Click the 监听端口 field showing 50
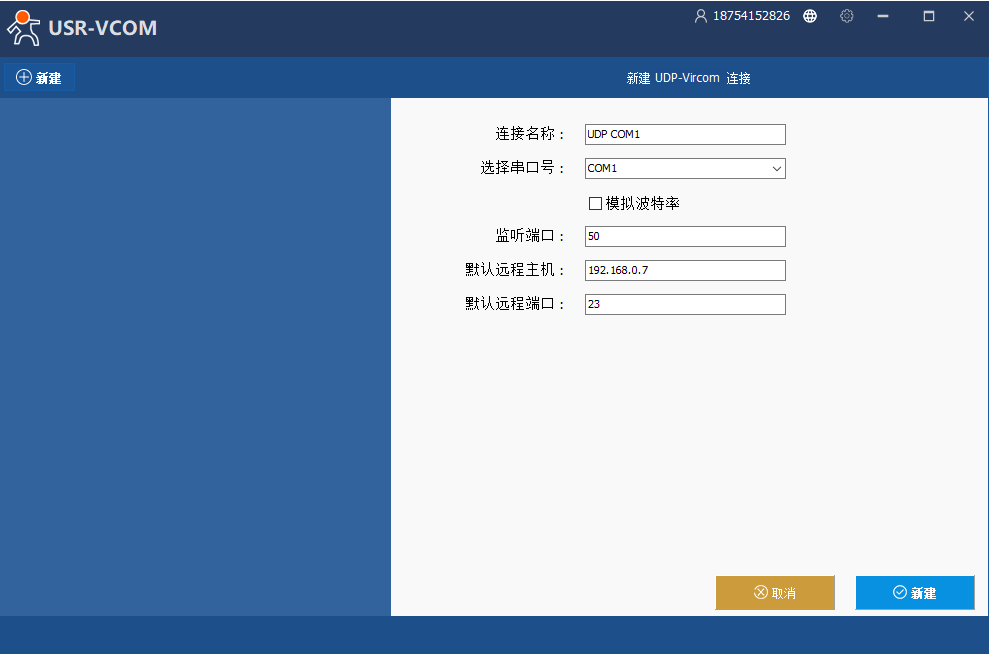 [x=685, y=237]
